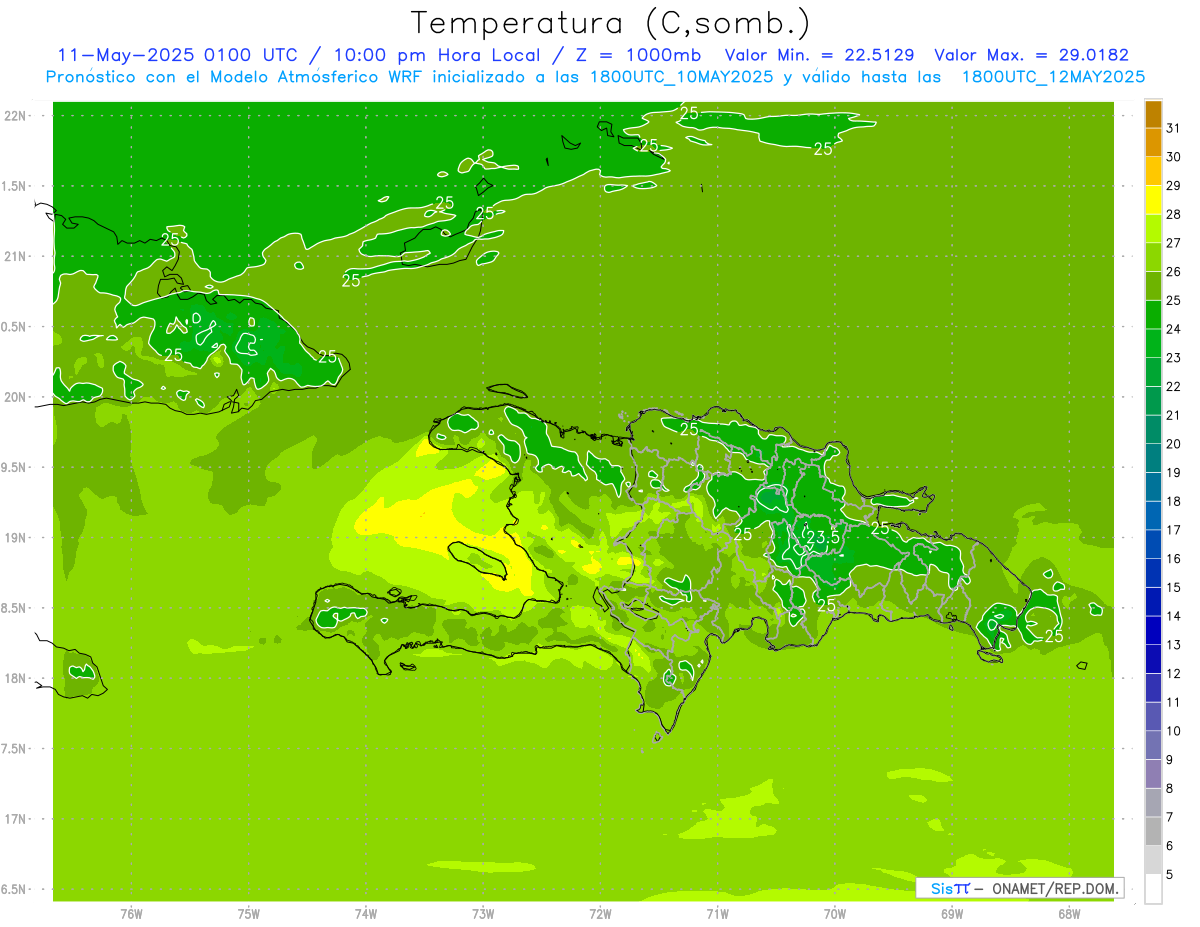This screenshot has width=1200, height=927.
Task: Pick orange legend swatch between 30 and 31
Action: 1153,143
